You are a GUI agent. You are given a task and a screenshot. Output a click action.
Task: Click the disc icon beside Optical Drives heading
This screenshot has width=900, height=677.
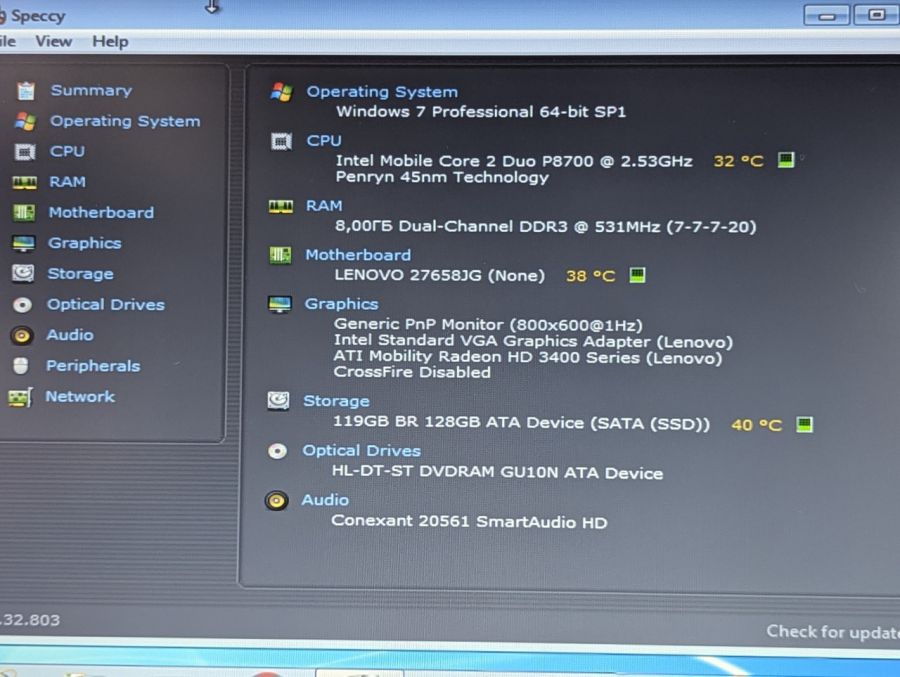pyautogui.click(x=277, y=451)
